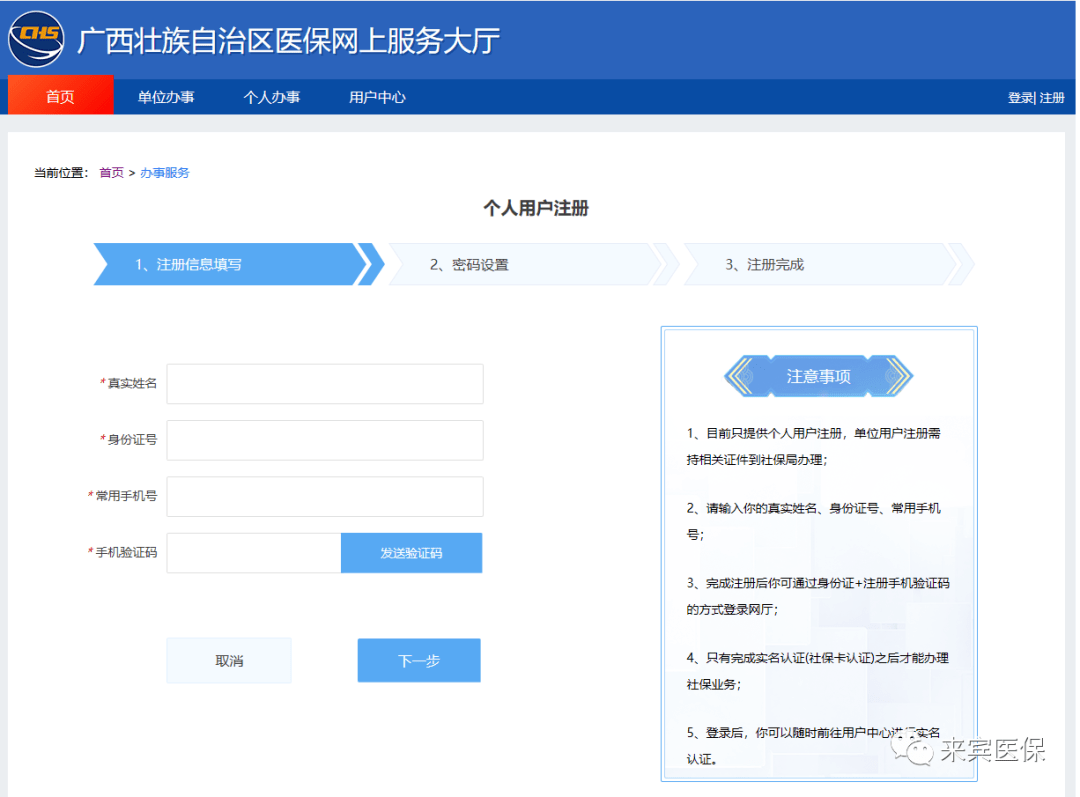
Task: Click the 取消 button
Action: pos(229,661)
